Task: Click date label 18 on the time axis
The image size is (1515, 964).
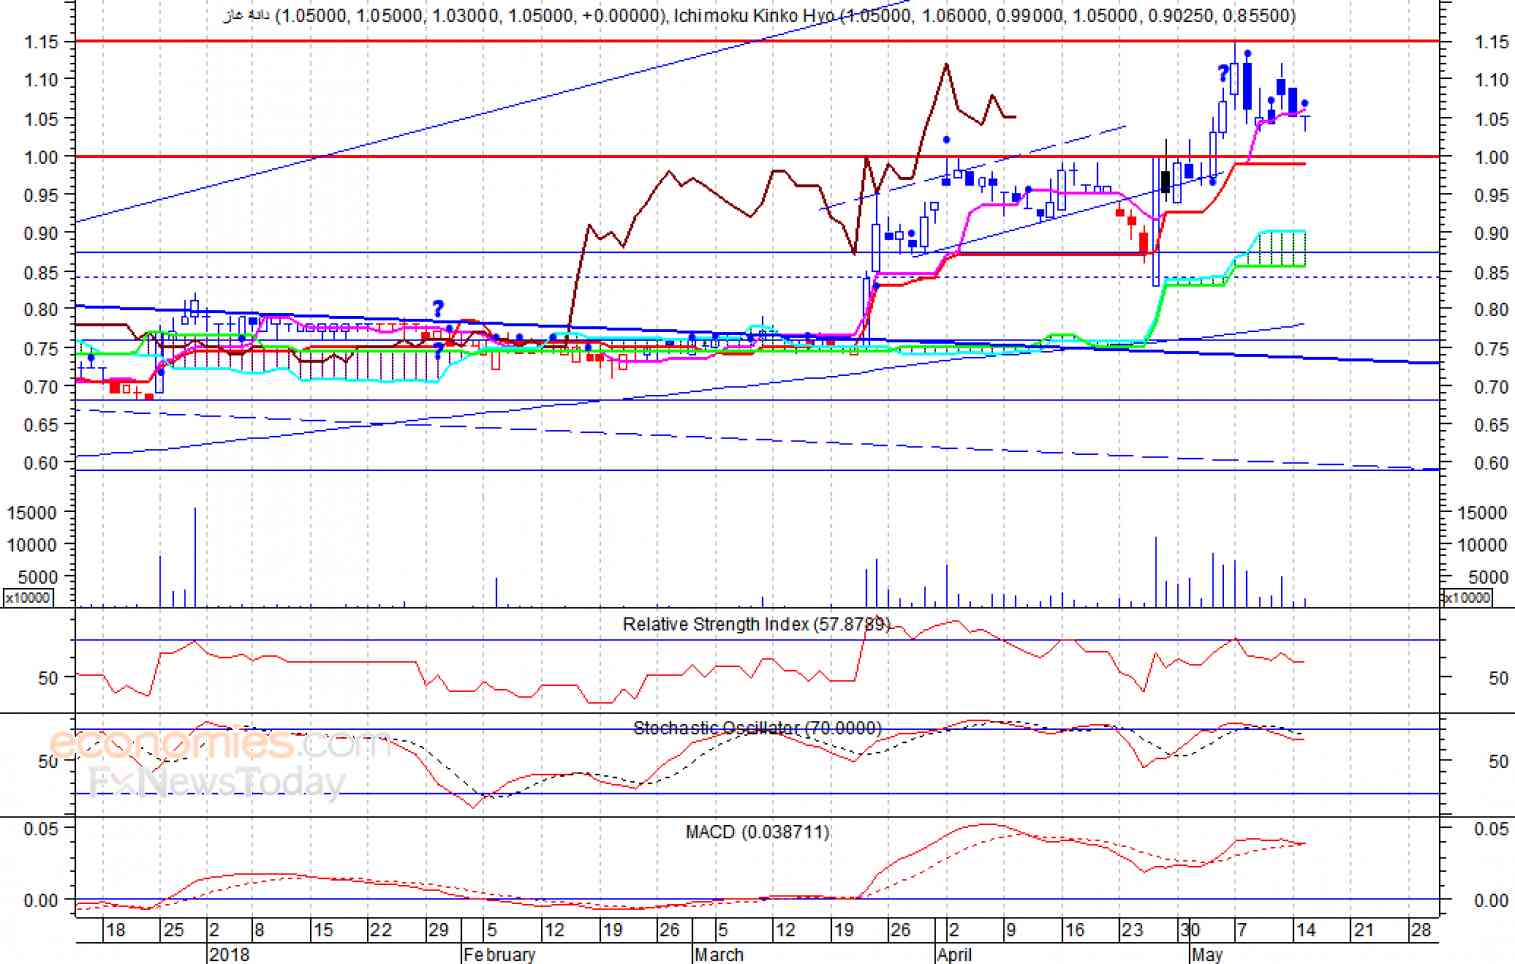Action: (x=116, y=930)
